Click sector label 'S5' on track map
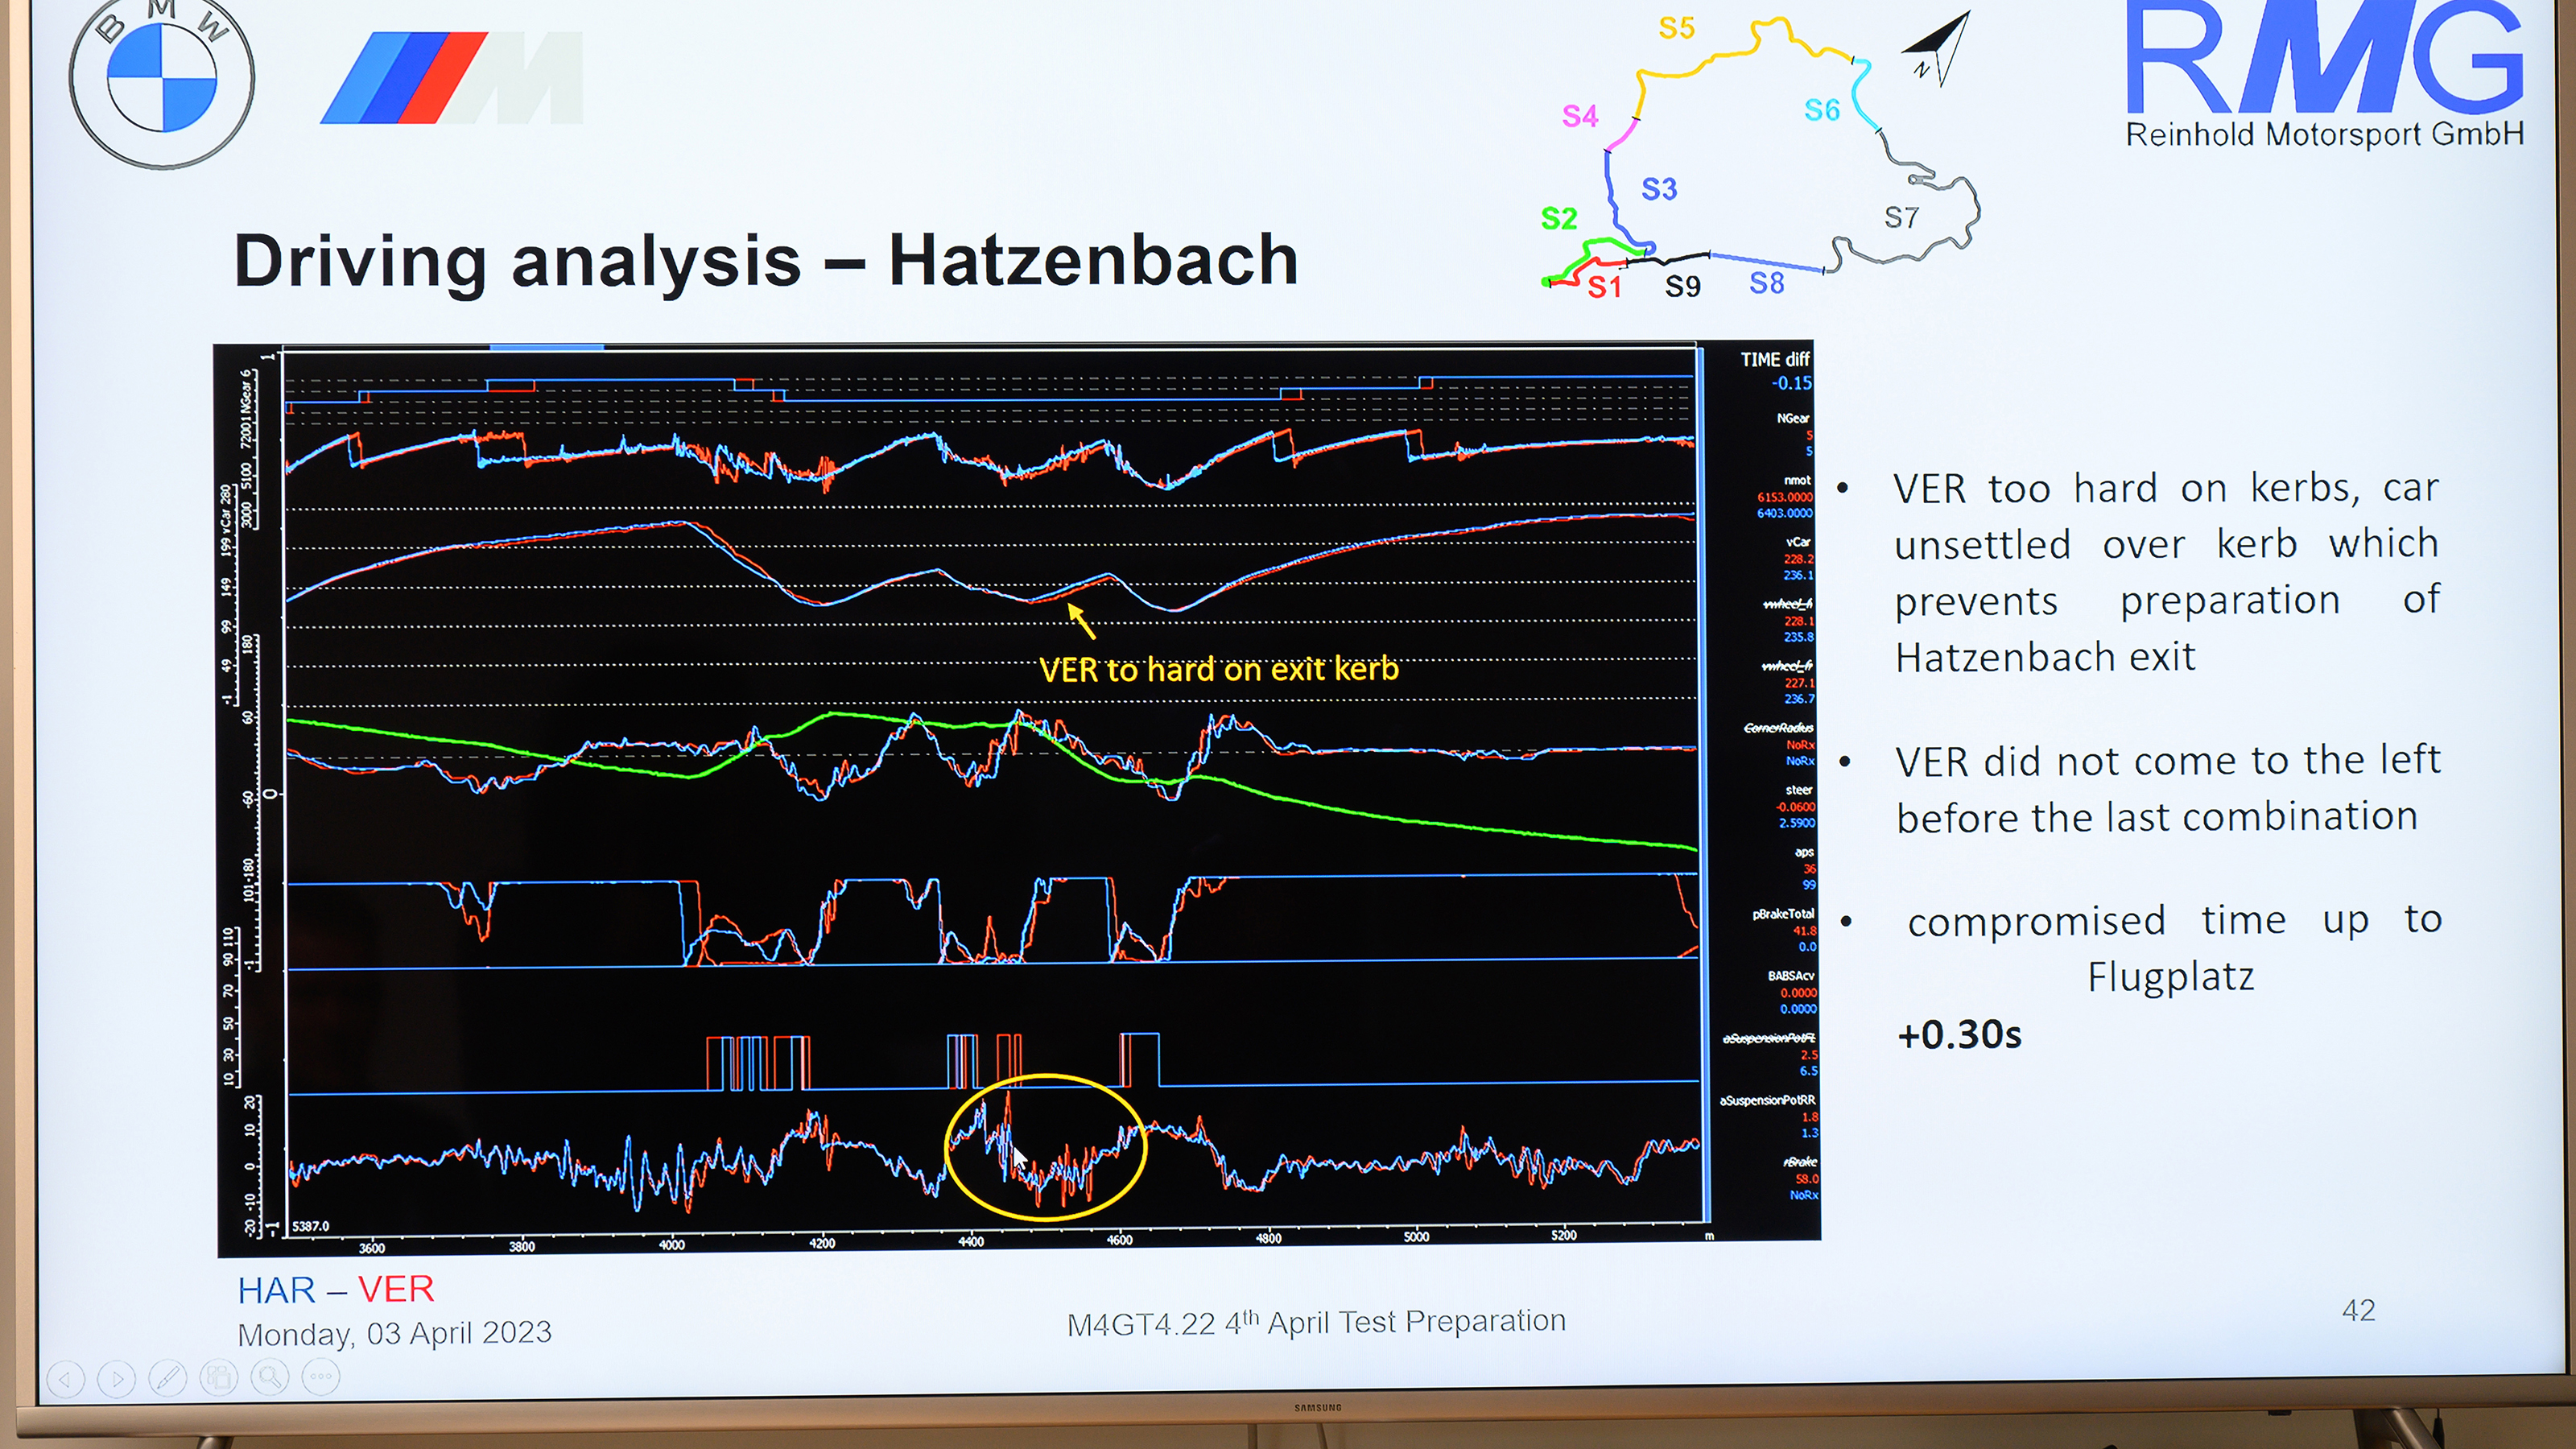 point(1677,28)
